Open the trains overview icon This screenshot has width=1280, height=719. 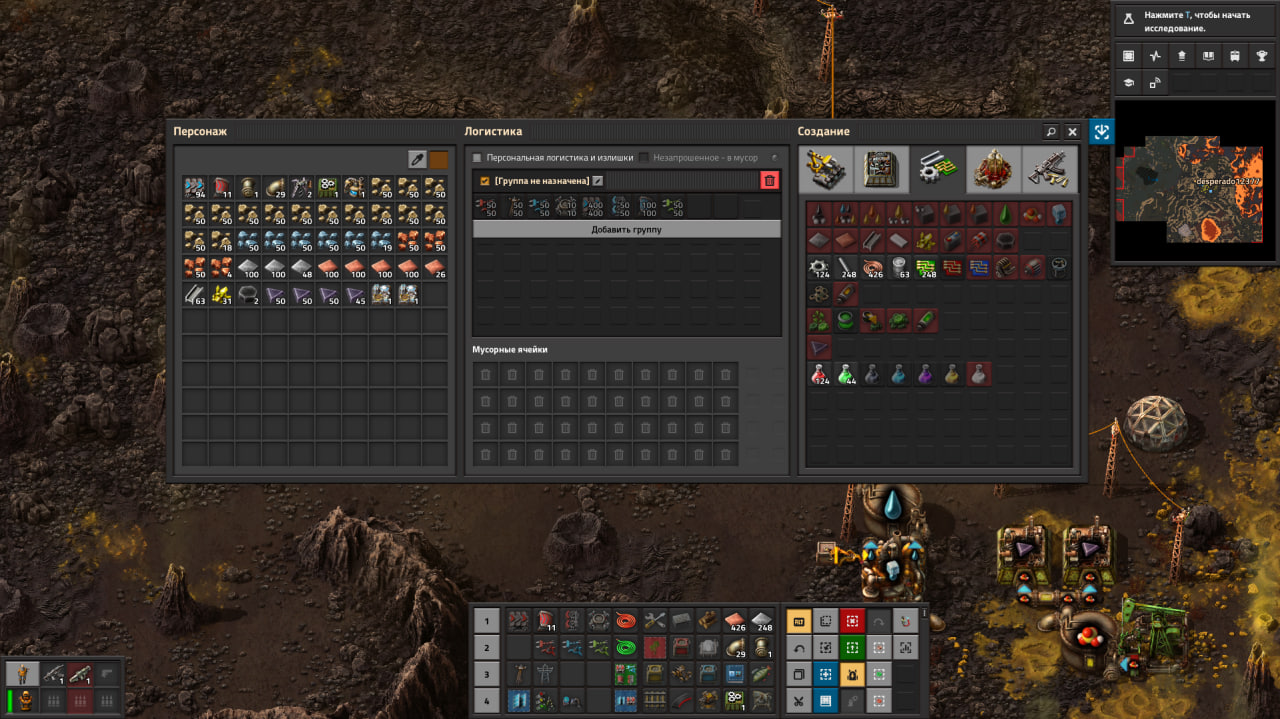click(1236, 56)
